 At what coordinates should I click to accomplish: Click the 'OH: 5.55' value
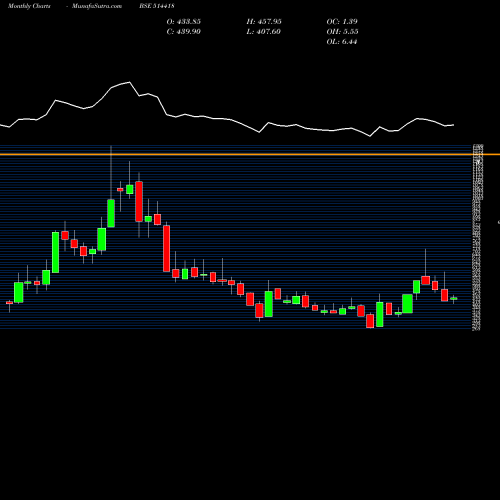(x=342, y=32)
